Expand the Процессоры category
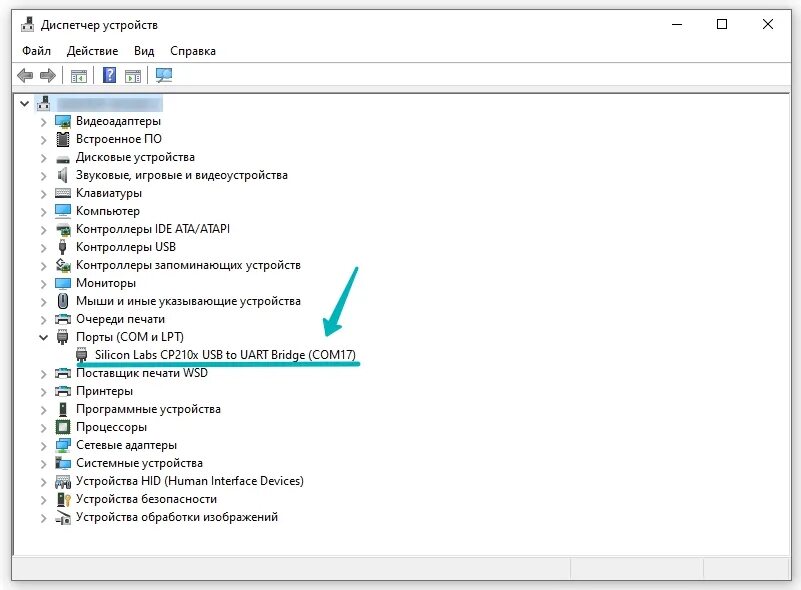The image size is (801, 590). pos(43,428)
